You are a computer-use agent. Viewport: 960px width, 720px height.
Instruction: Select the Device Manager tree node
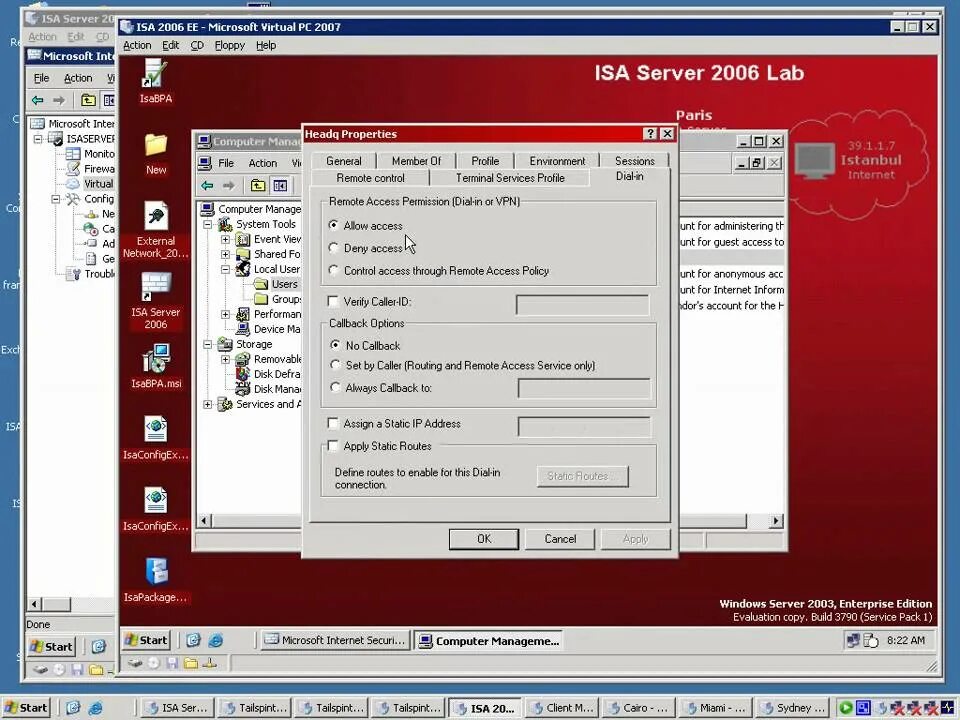277,329
